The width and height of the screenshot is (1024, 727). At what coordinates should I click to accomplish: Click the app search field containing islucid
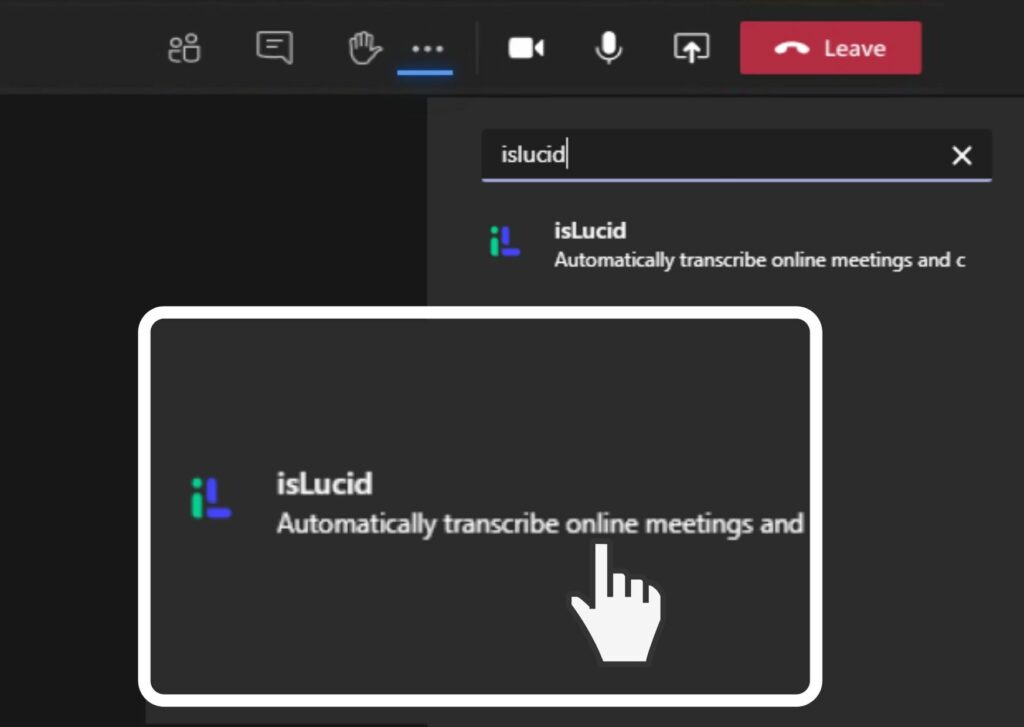(x=736, y=155)
